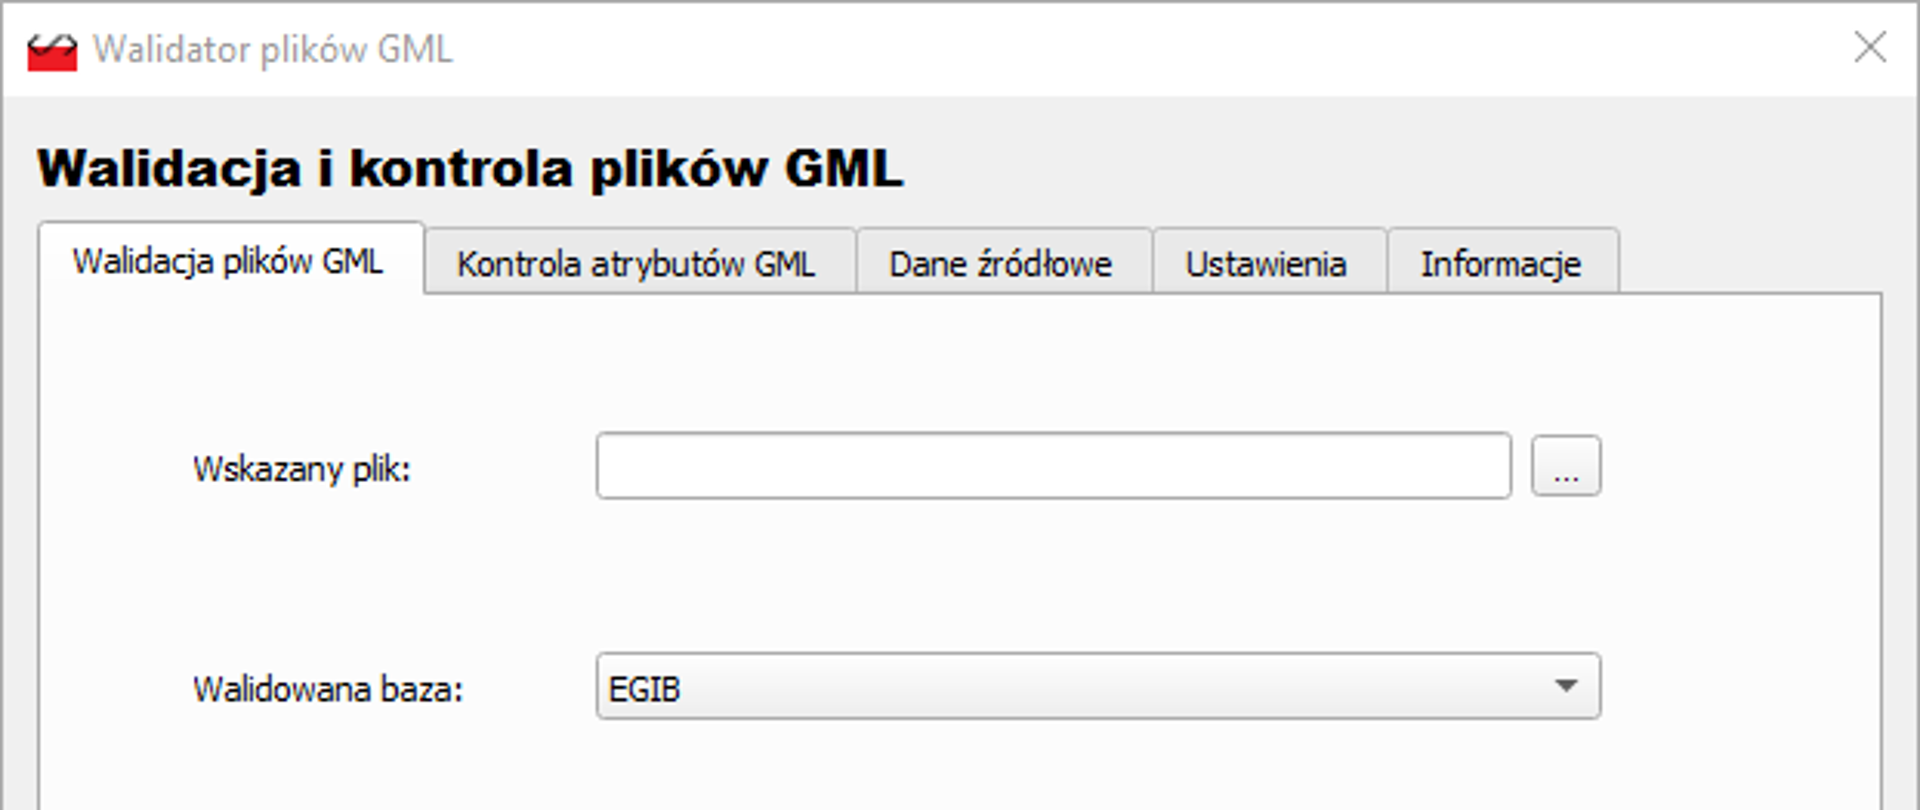
Task: Click the browse button beside the file field
Action: pos(1566,466)
